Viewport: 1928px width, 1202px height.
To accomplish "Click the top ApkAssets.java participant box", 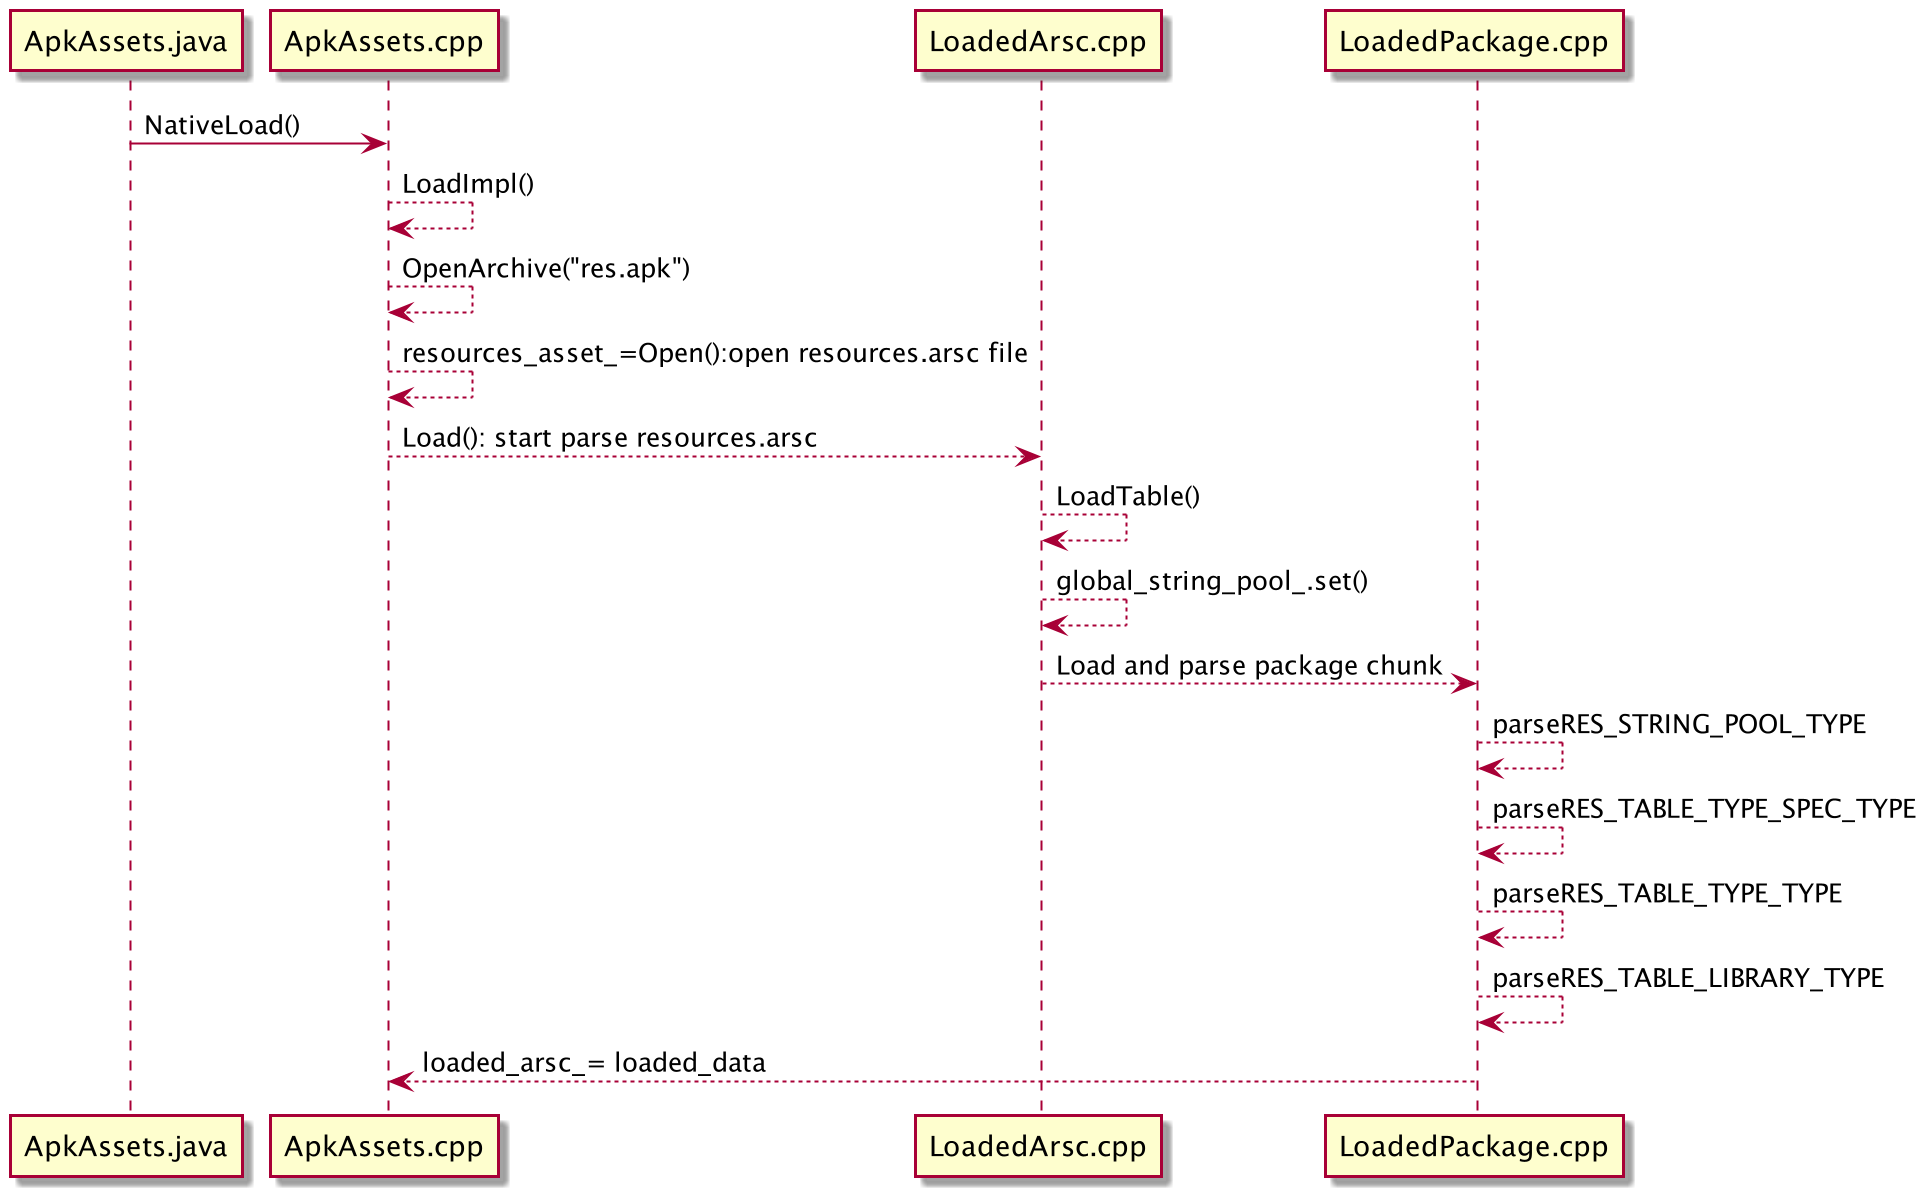I will pos(126,41).
